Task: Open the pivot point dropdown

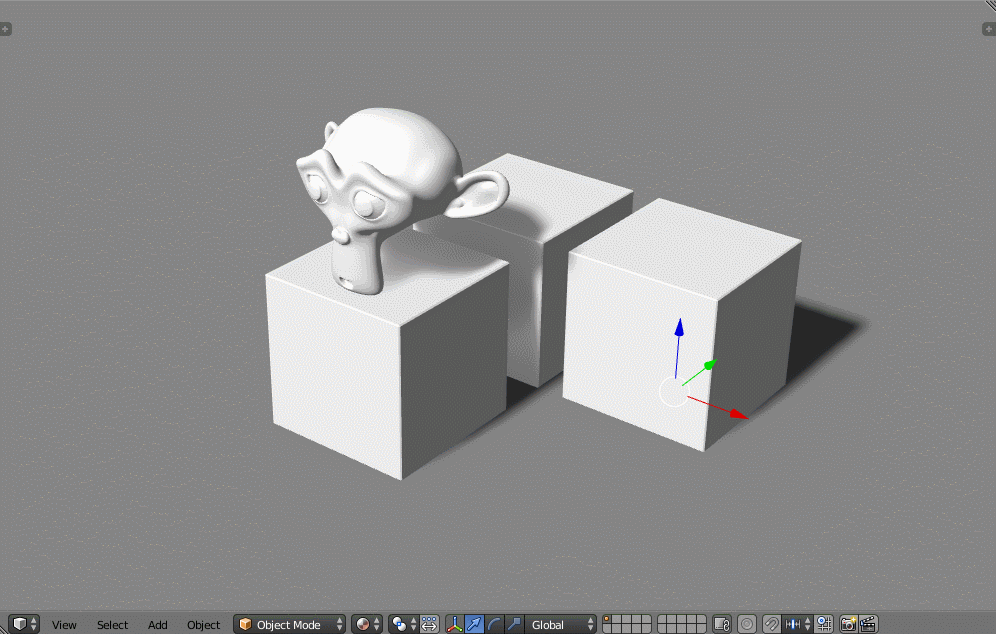Action: (x=404, y=624)
